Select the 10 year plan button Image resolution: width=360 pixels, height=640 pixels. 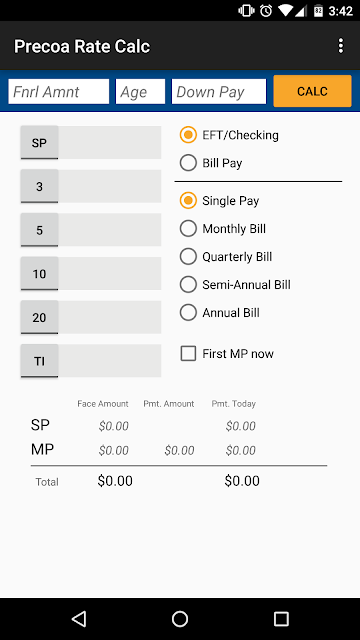click(x=39, y=273)
